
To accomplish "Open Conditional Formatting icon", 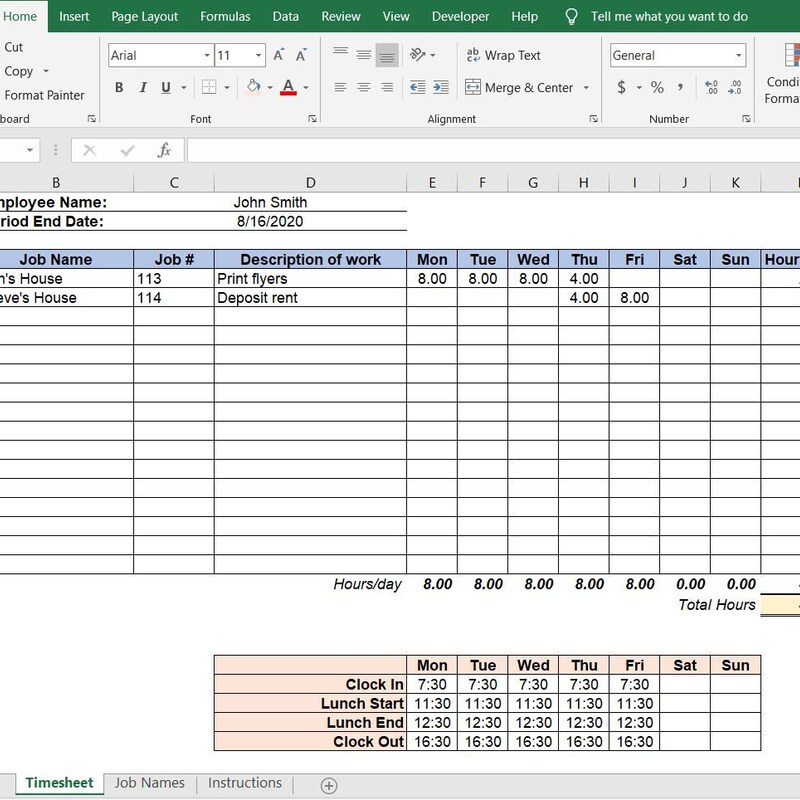I will 790,55.
